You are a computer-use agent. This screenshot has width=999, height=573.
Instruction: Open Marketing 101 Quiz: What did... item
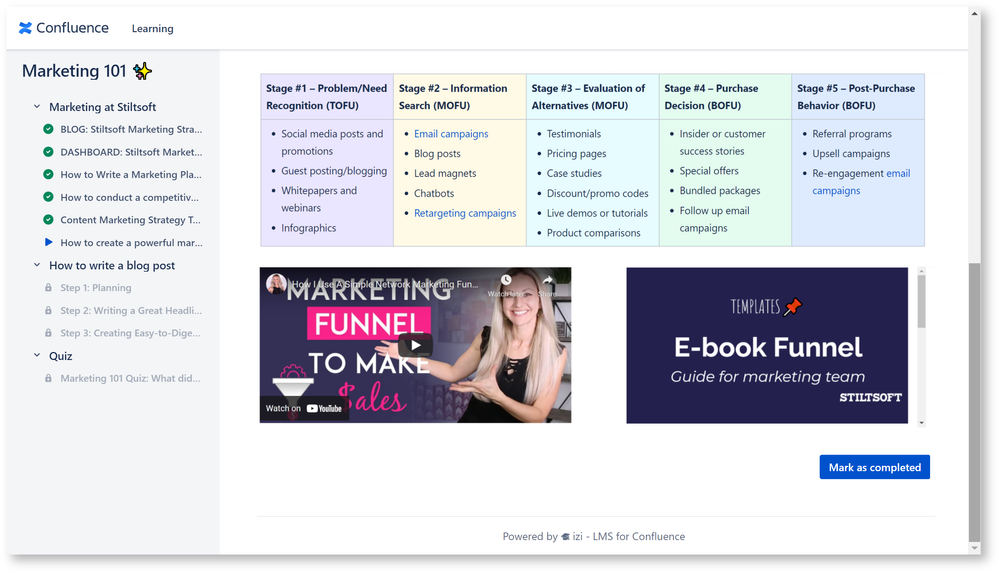coord(130,379)
